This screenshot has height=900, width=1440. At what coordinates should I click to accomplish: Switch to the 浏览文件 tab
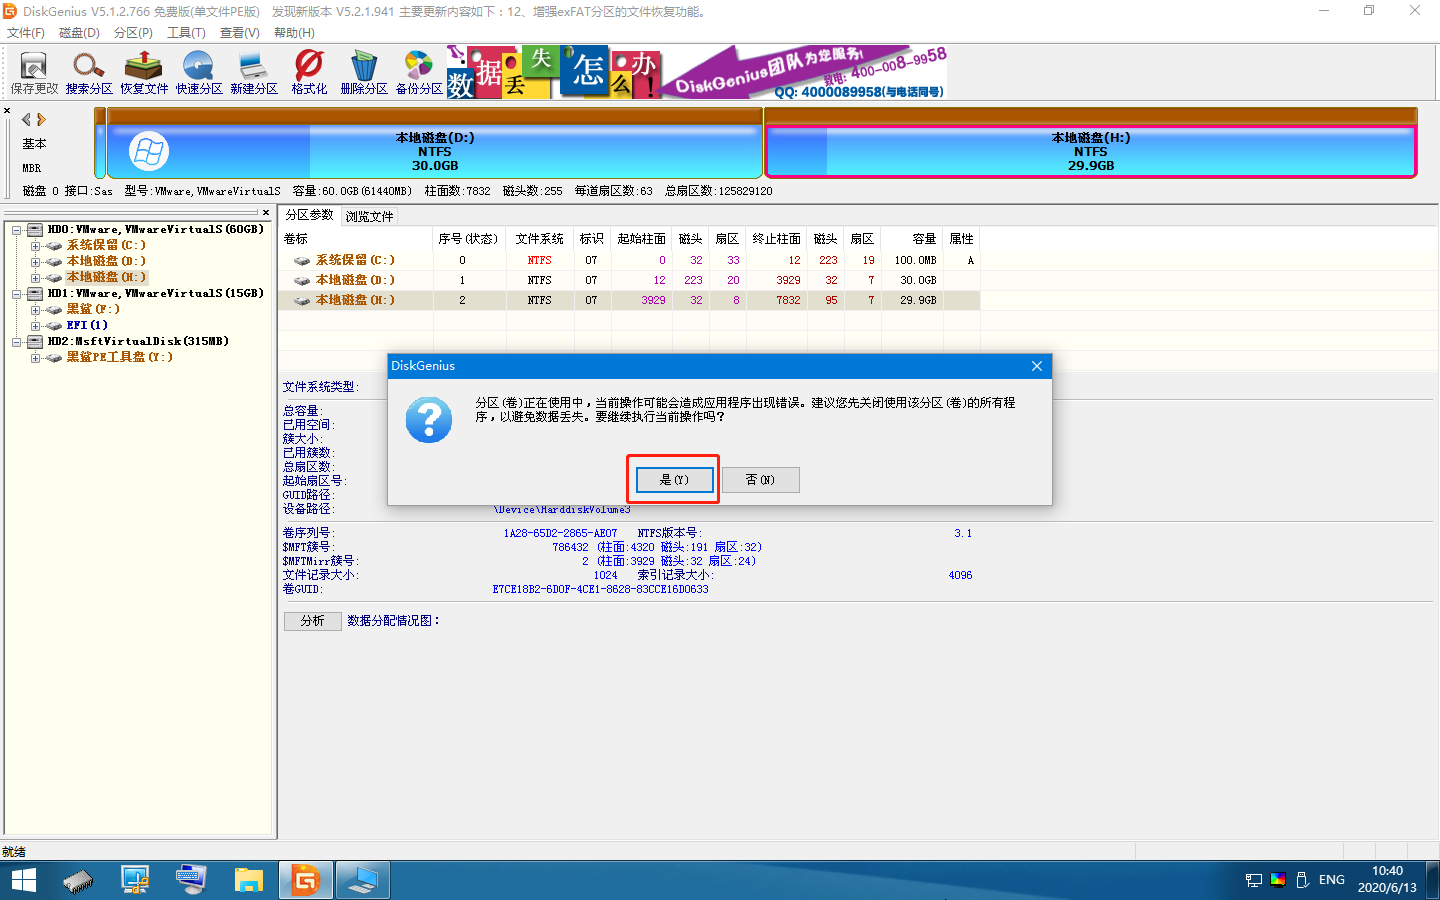pyautogui.click(x=369, y=216)
